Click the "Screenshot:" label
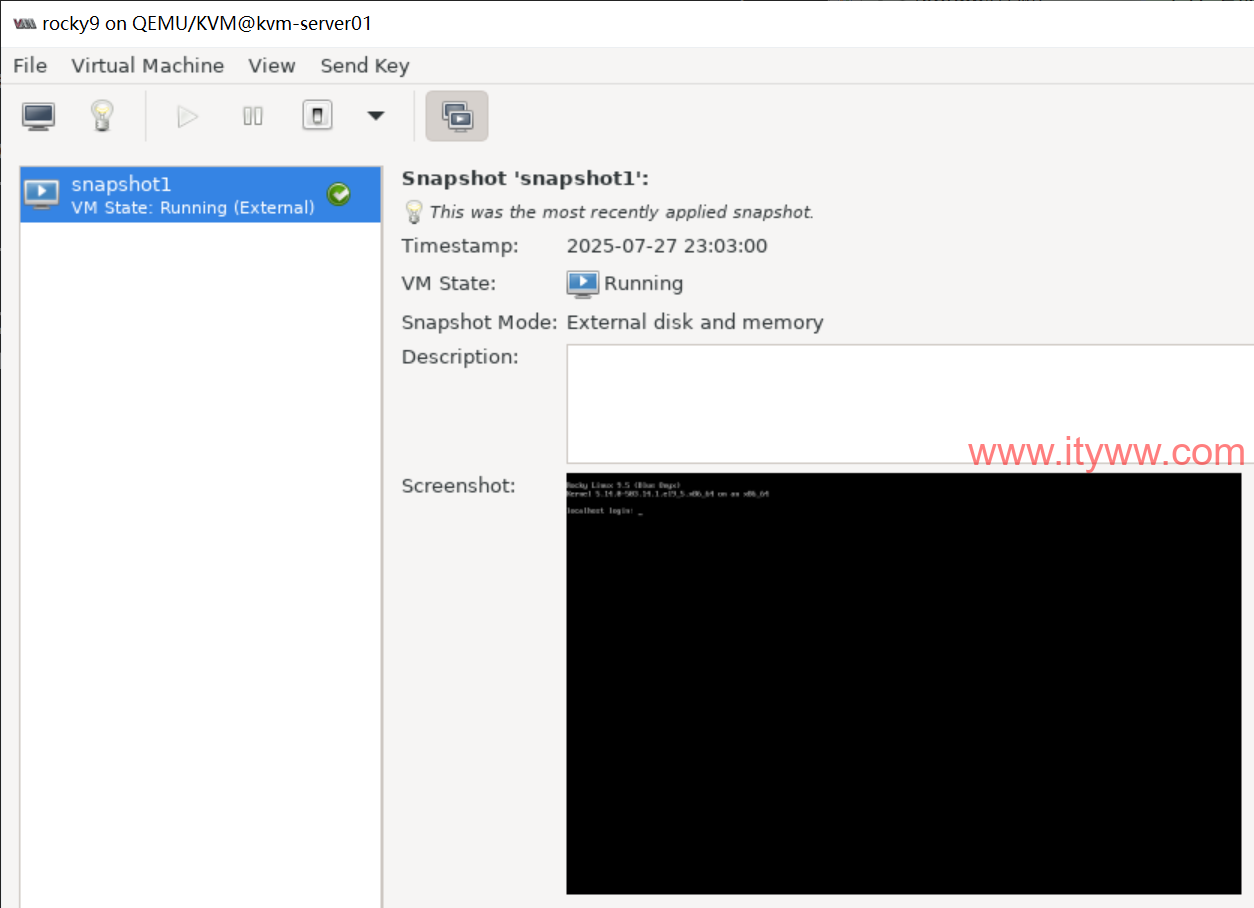The height and width of the screenshot is (908, 1254). coord(459,486)
